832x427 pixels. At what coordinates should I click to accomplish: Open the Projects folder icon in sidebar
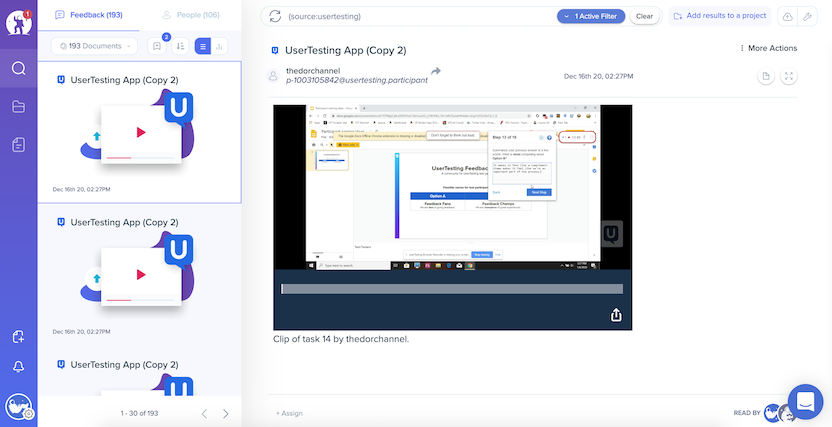point(19,107)
